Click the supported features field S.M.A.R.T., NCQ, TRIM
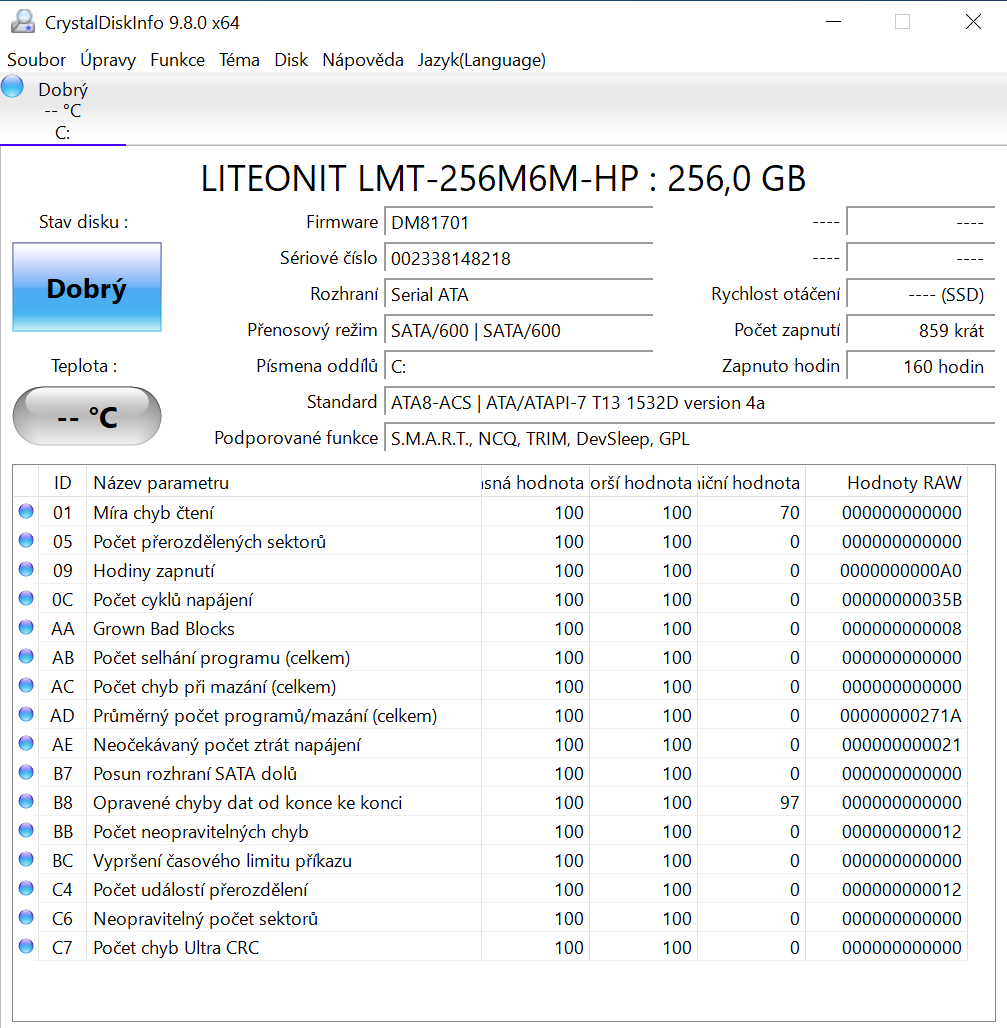 pyautogui.click(x=690, y=439)
